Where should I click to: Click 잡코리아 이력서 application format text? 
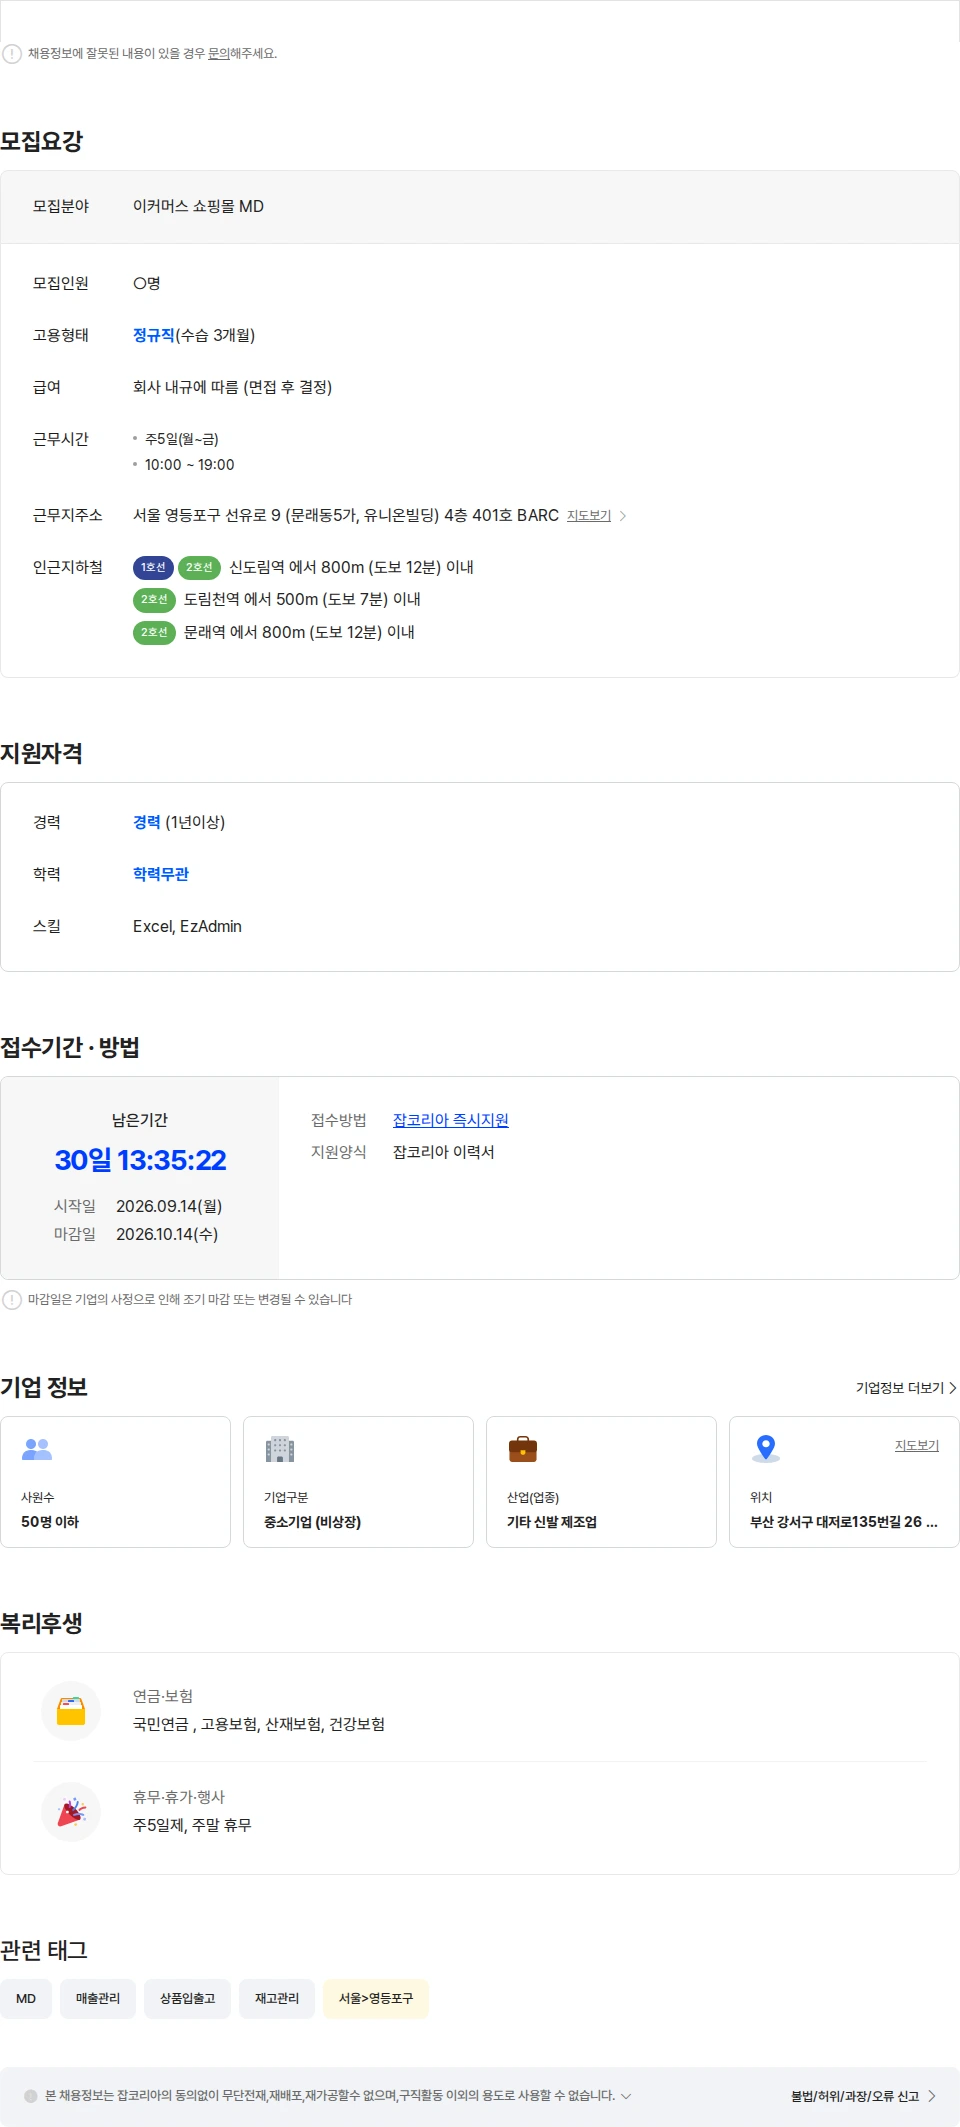pos(444,1152)
